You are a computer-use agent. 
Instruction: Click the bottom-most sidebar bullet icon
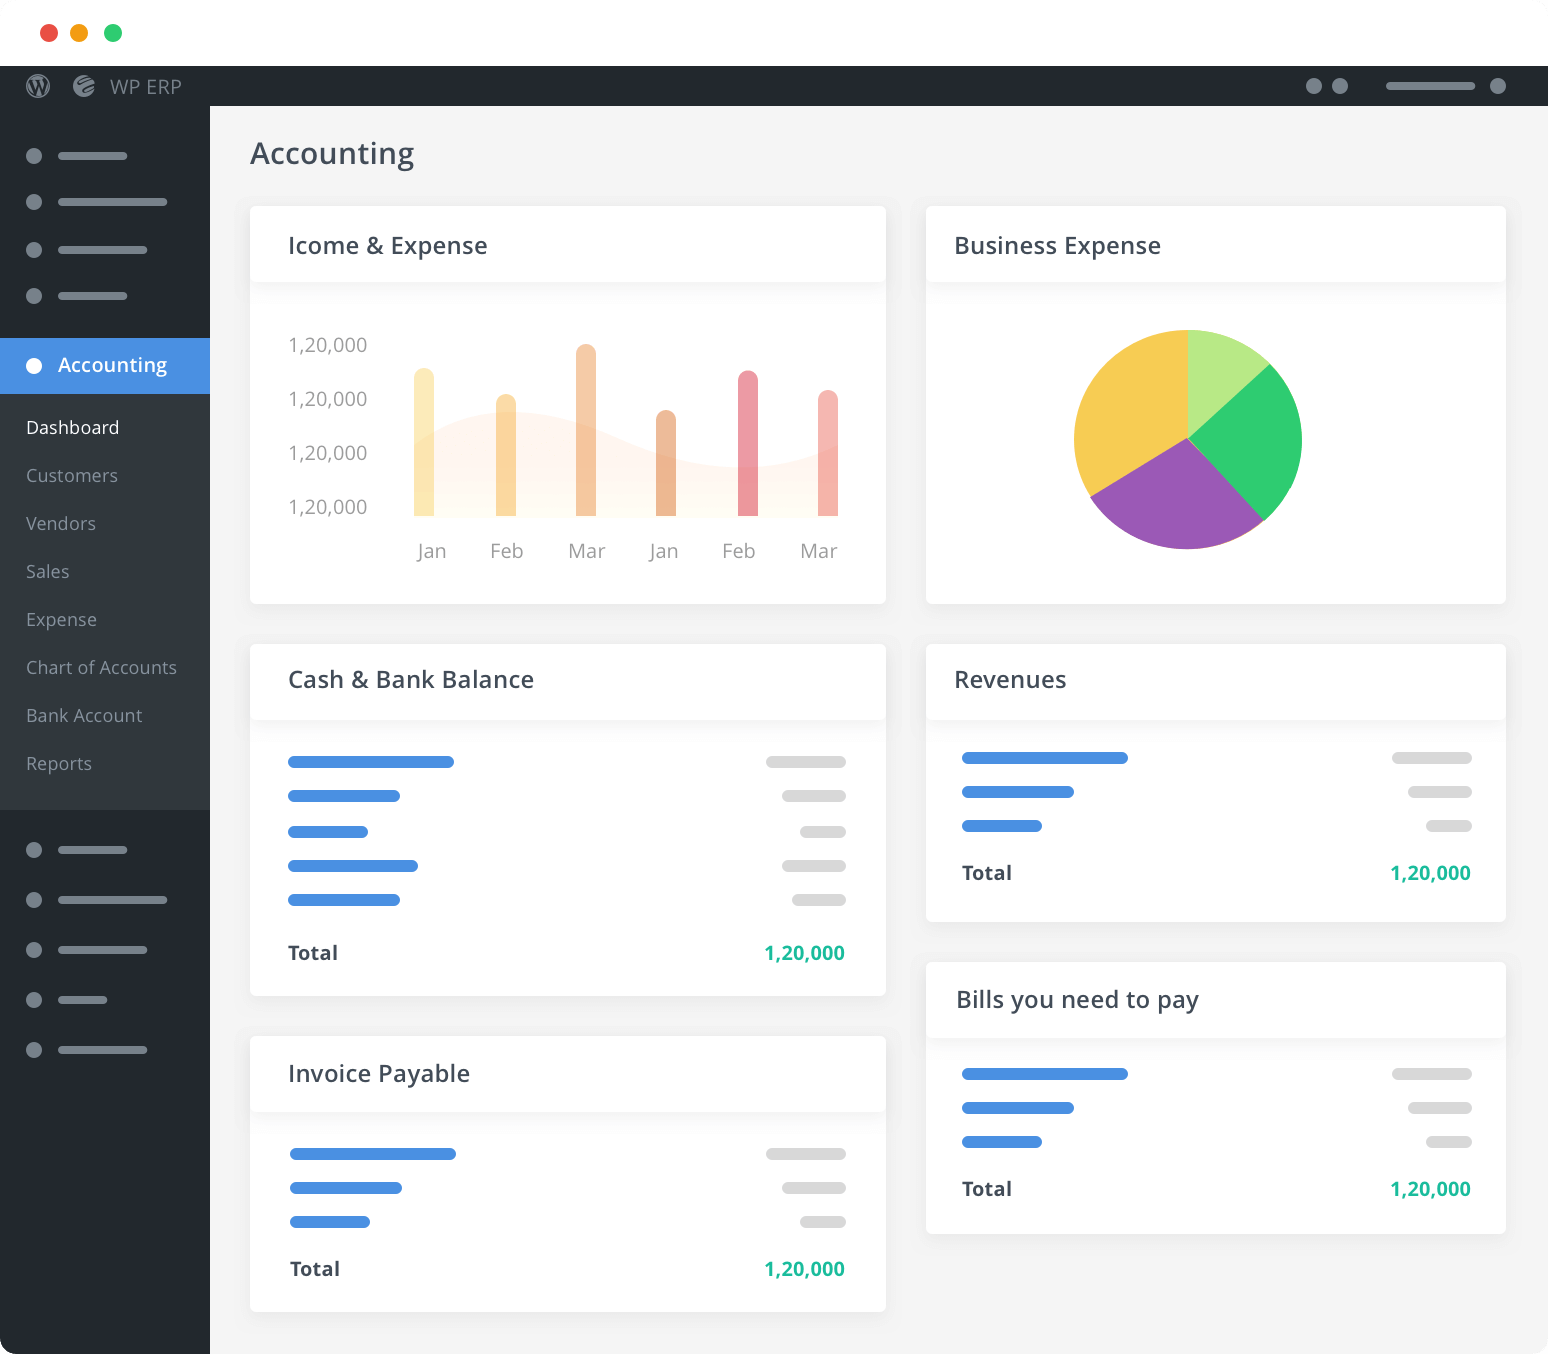pyautogui.click(x=33, y=1050)
